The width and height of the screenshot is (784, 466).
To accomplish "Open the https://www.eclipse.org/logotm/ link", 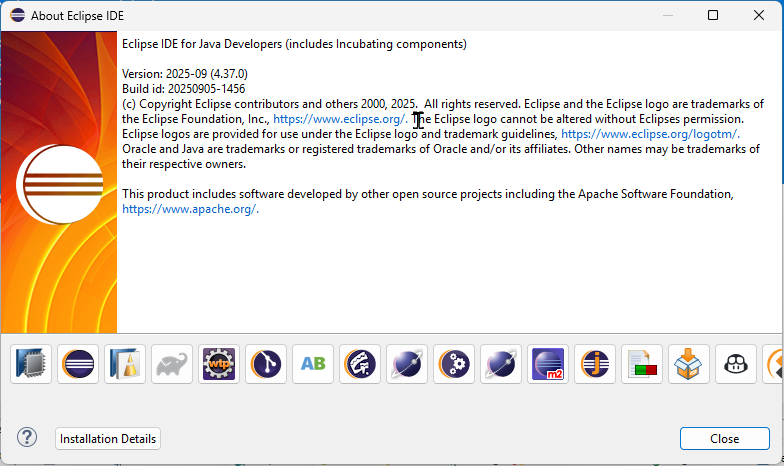I will pyautogui.click(x=650, y=134).
